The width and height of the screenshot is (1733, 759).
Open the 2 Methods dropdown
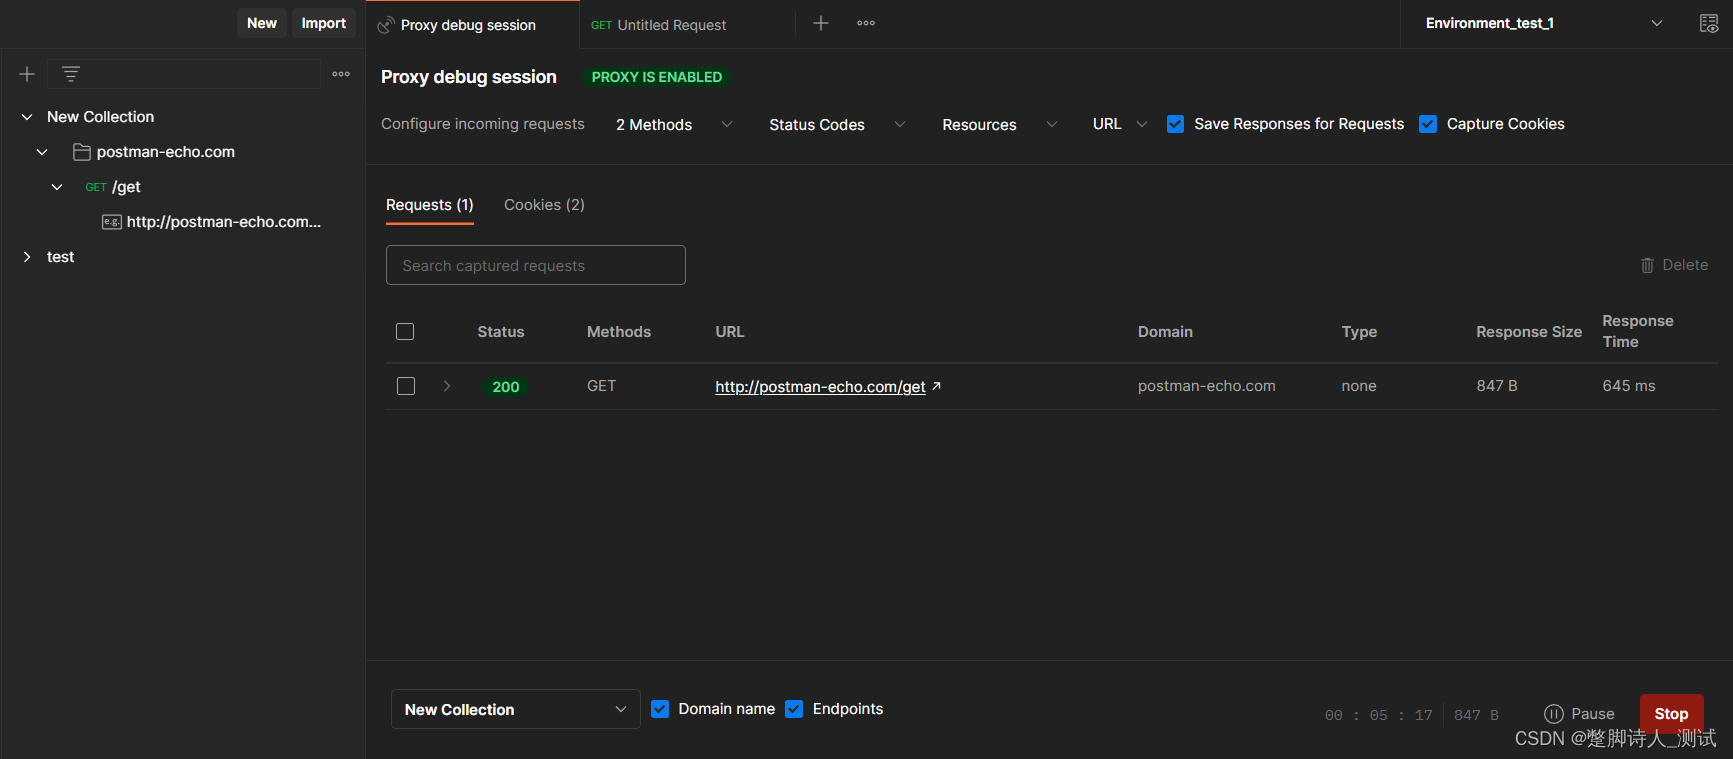tap(674, 124)
